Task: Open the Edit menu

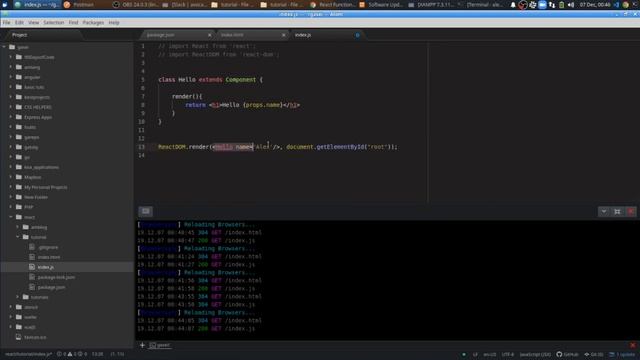Action: click(x=19, y=22)
